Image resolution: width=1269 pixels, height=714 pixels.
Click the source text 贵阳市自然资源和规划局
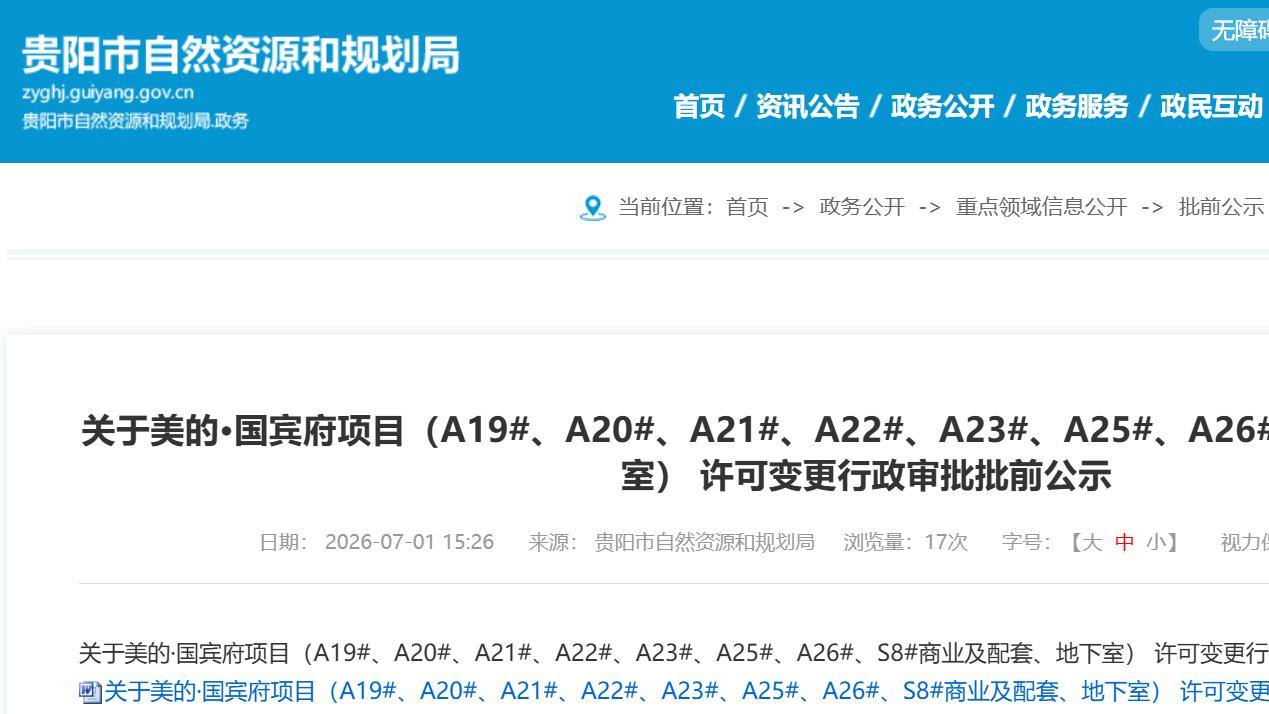pos(704,542)
